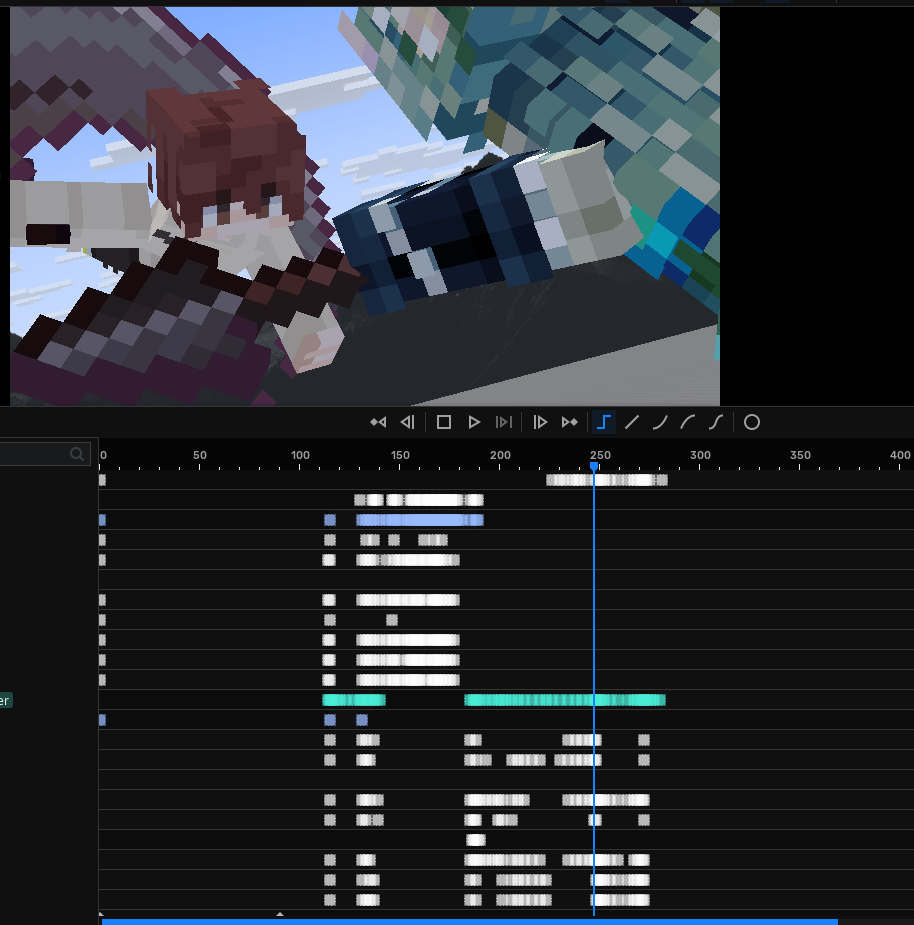Select the lone keyframe in the single-keyframe row
The height and width of the screenshot is (925, 914).
tap(476, 839)
